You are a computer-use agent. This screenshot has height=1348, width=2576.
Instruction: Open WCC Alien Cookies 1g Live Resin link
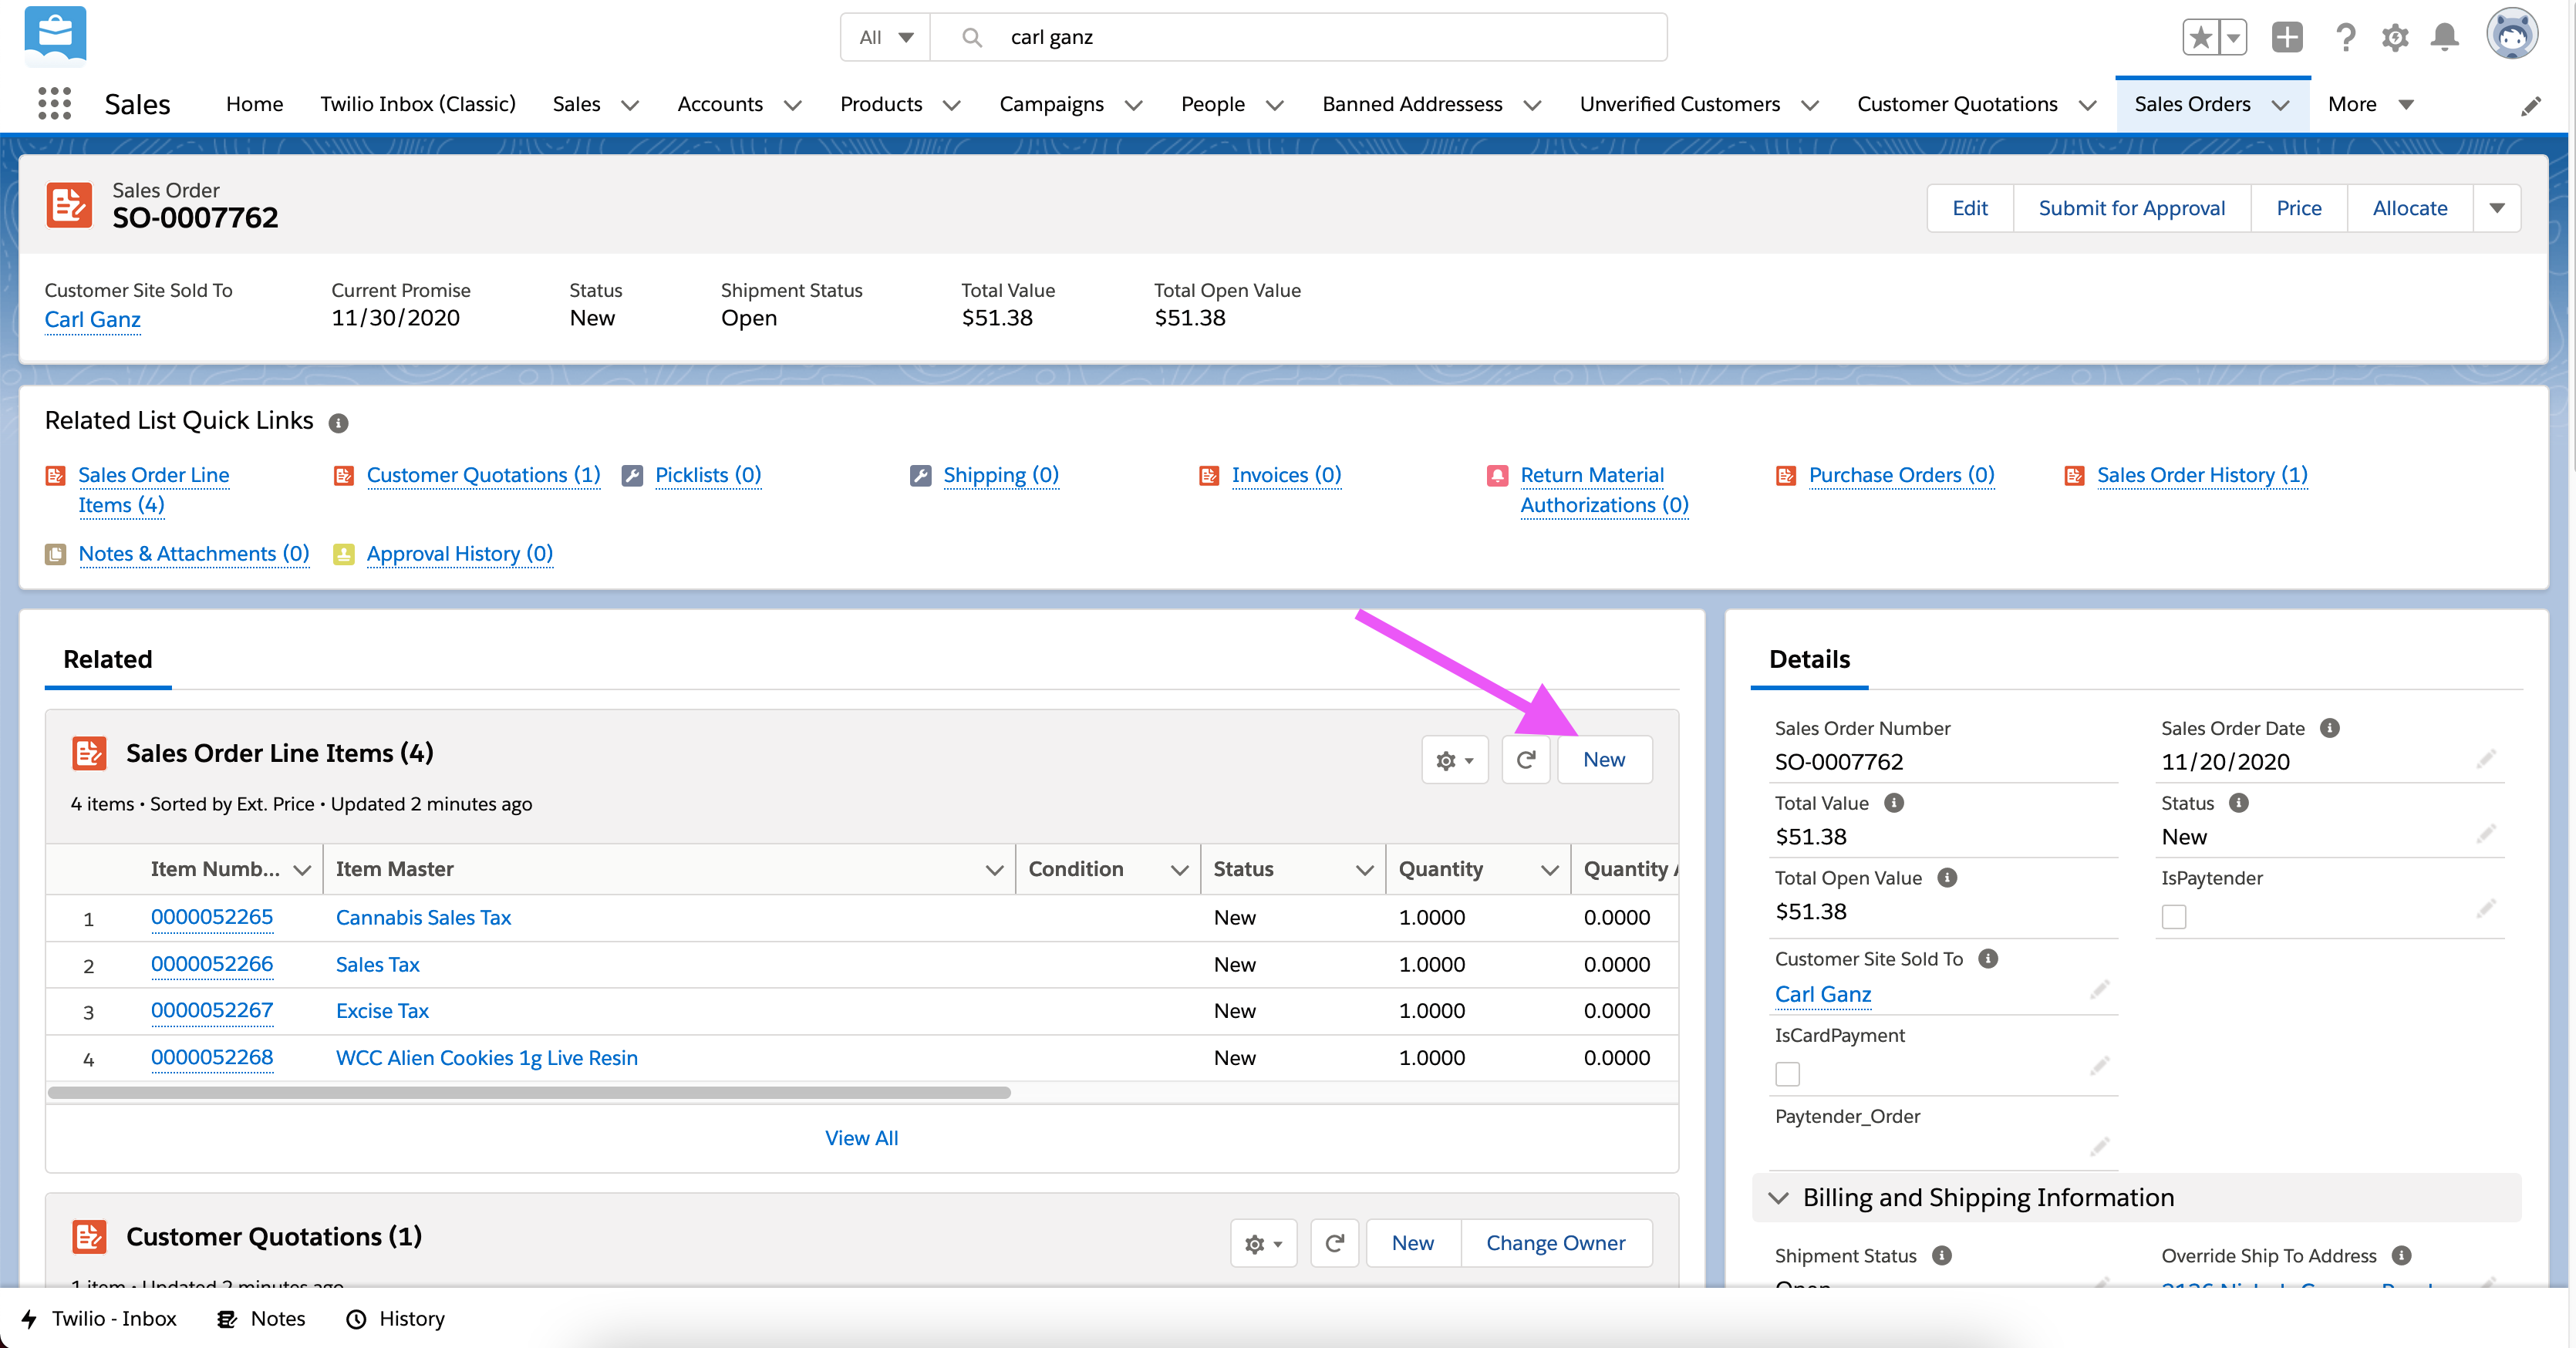[487, 1058]
